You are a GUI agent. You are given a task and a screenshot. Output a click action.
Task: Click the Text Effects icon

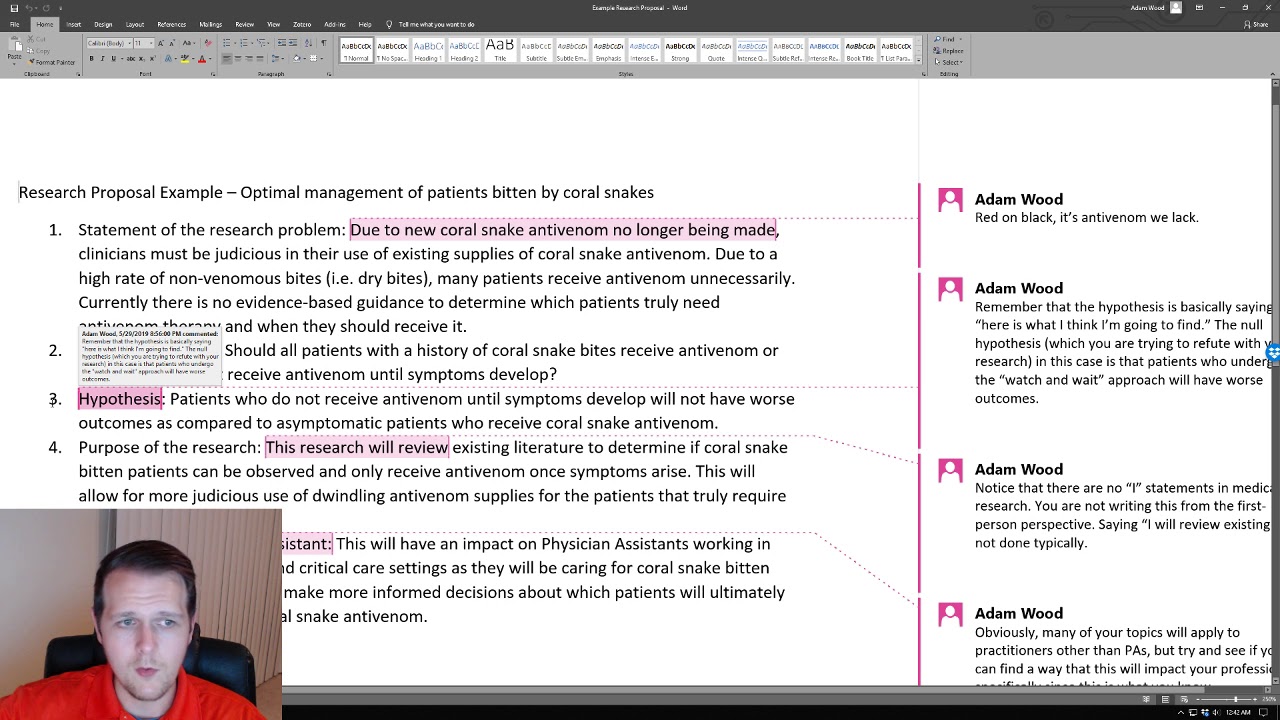point(168,59)
